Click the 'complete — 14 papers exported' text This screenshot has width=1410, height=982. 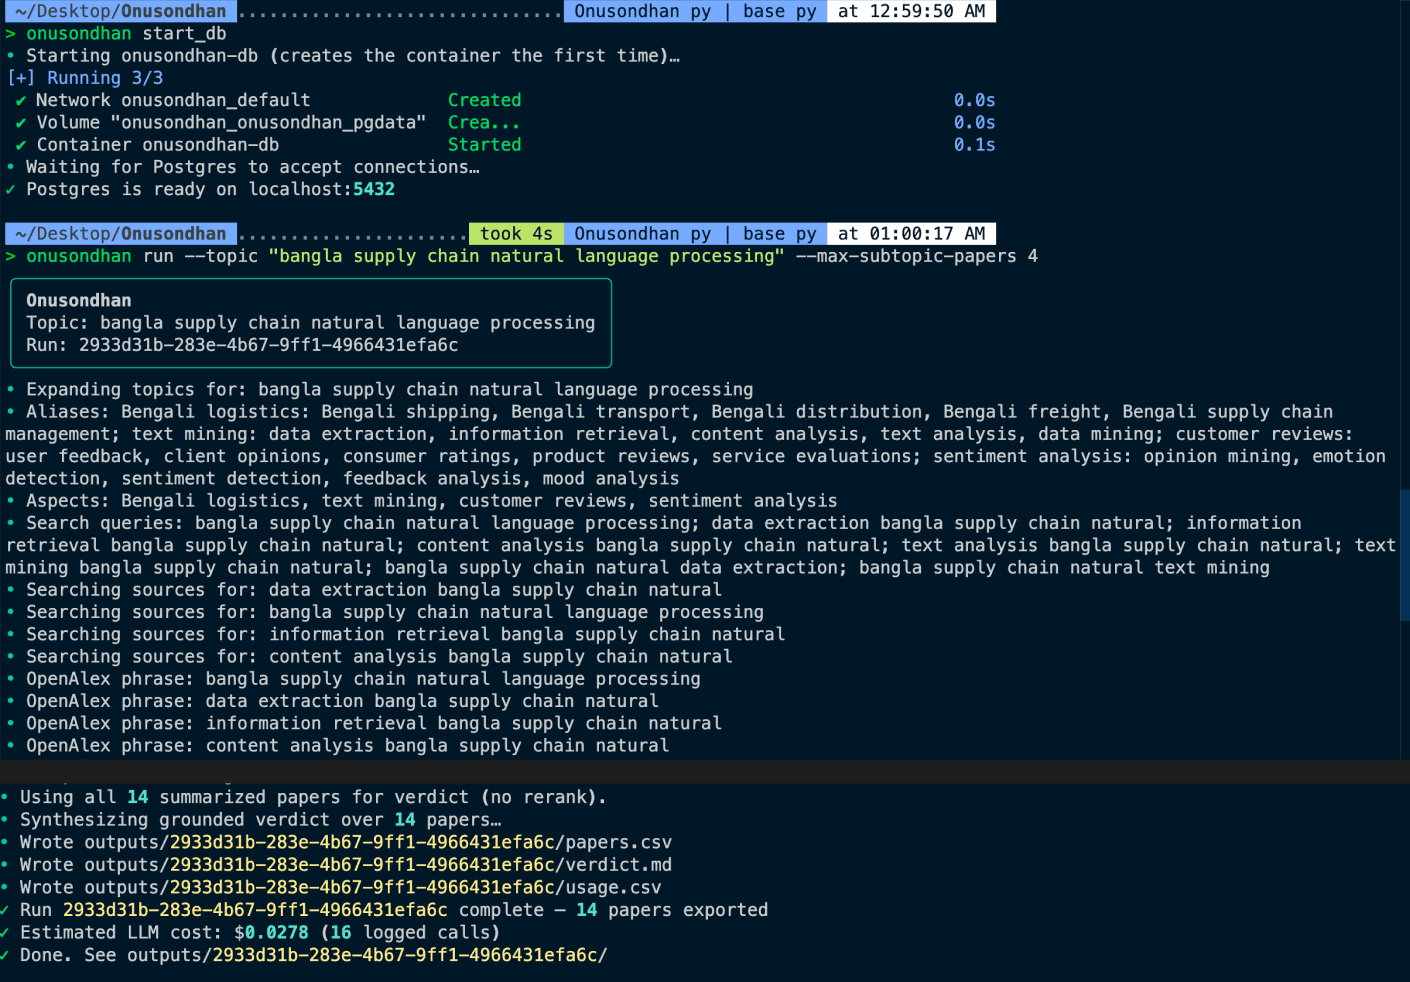(613, 910)
